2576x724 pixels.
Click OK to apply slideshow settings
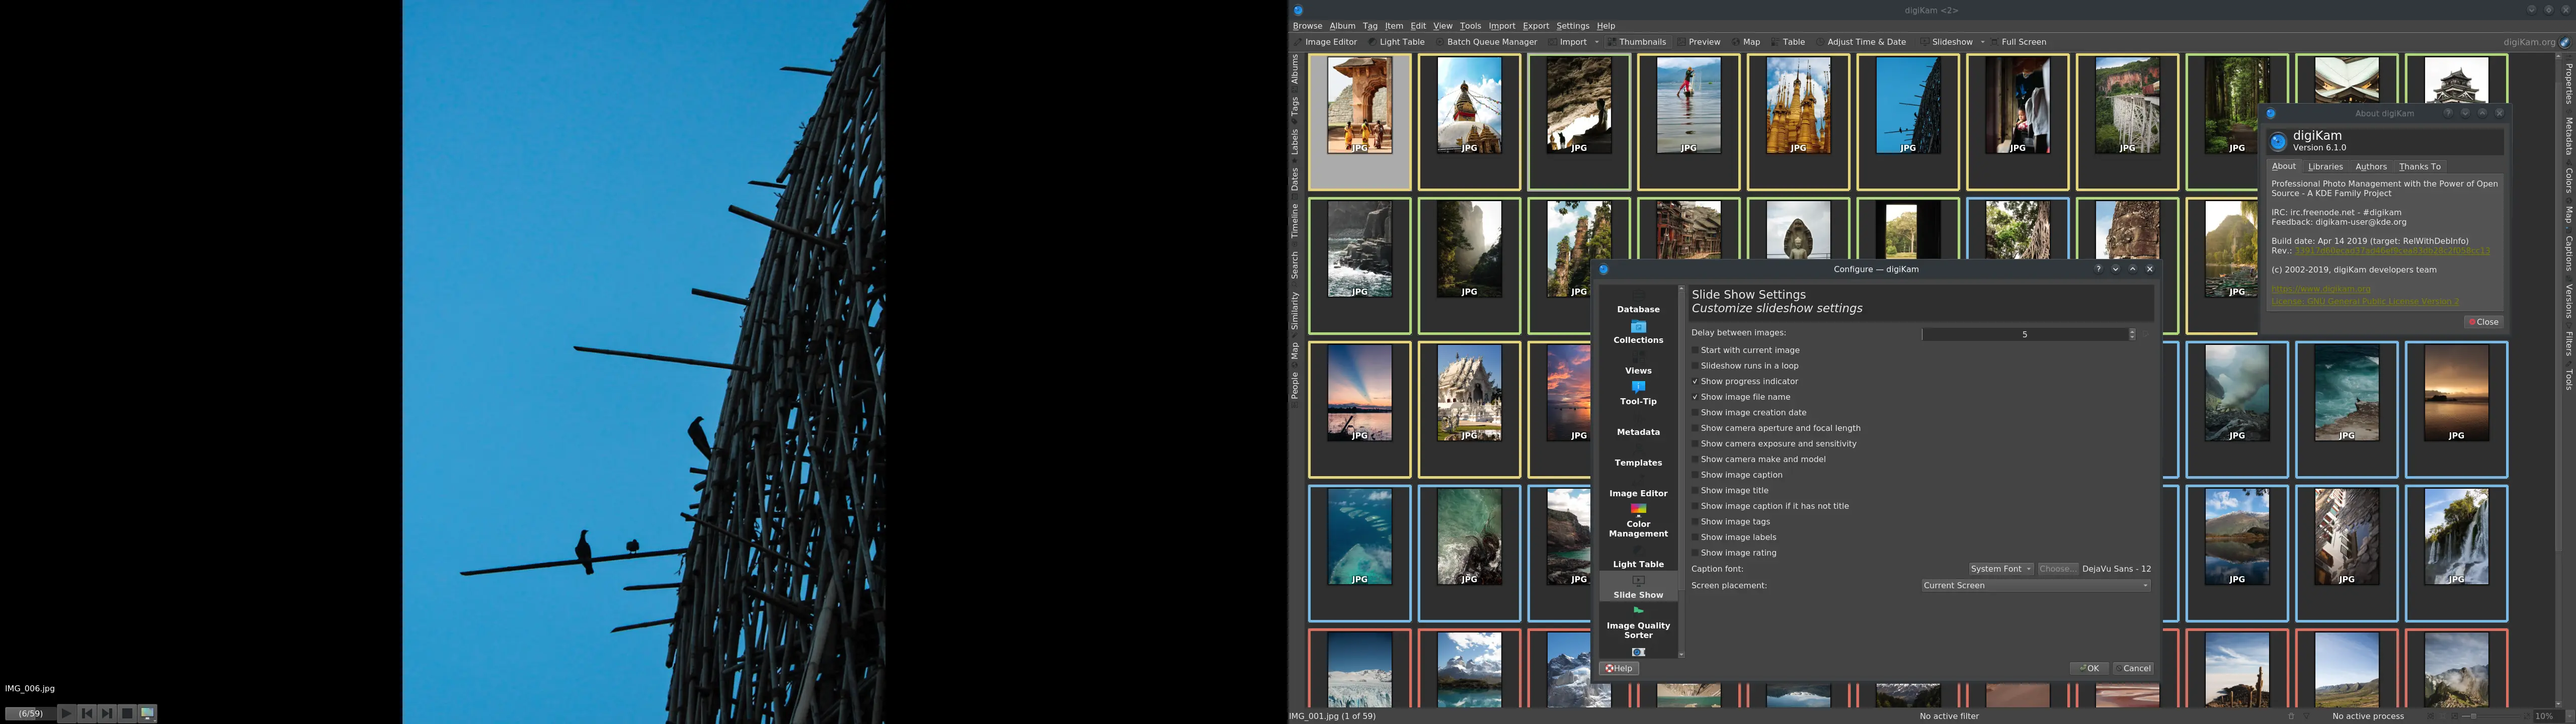pyautogui.click(x=2089, y=668)
